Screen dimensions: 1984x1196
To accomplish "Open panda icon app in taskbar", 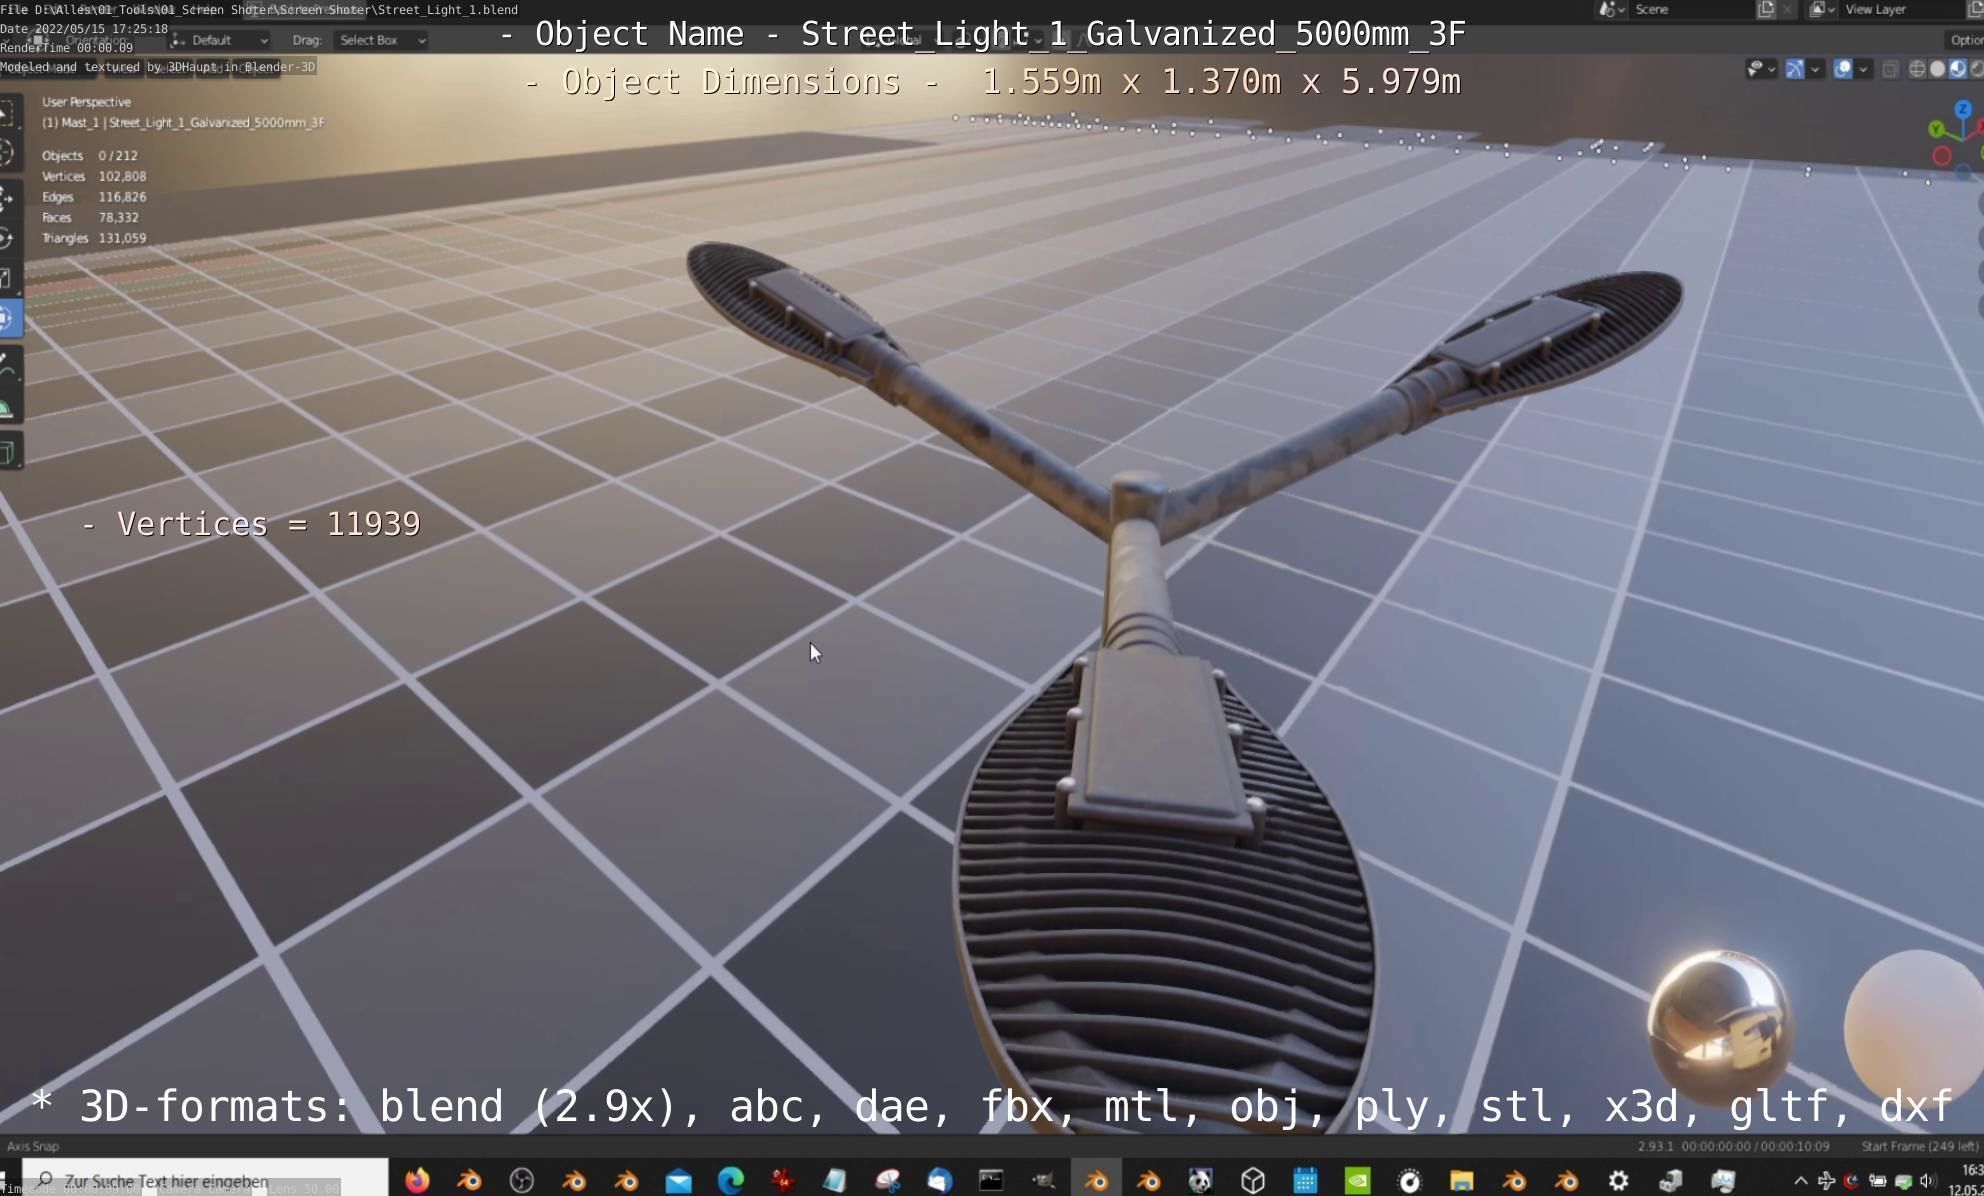I will coord(1200,1180).
